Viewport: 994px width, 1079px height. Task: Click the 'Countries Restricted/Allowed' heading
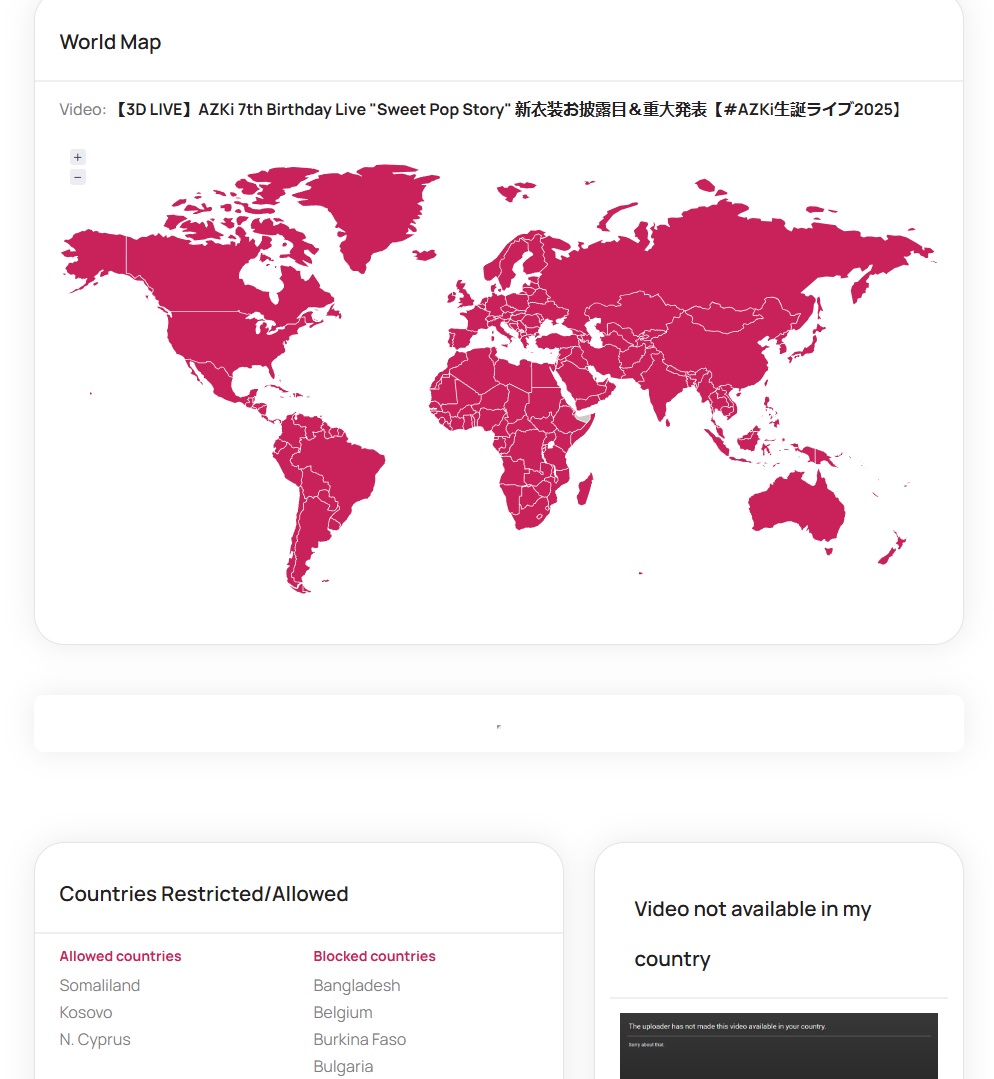[204, 894]
